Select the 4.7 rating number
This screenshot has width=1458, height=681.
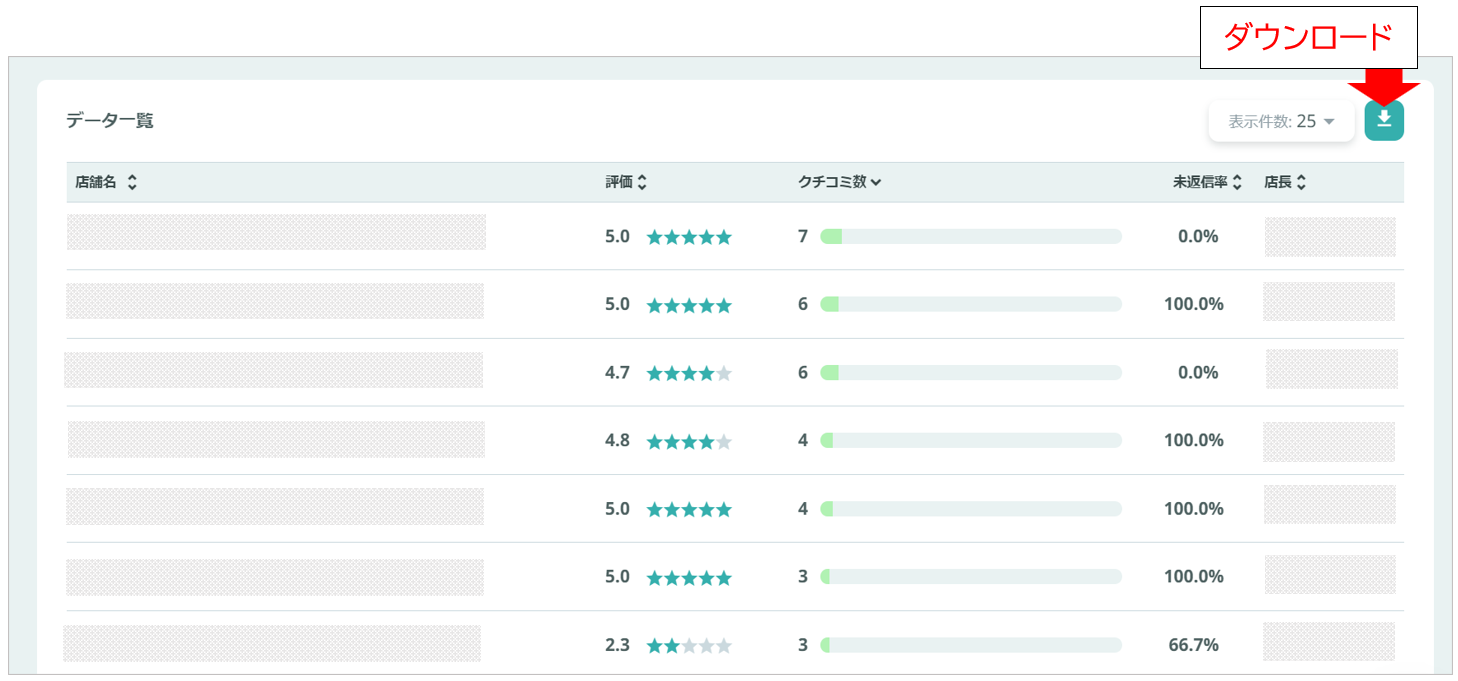tap(617, 373)
